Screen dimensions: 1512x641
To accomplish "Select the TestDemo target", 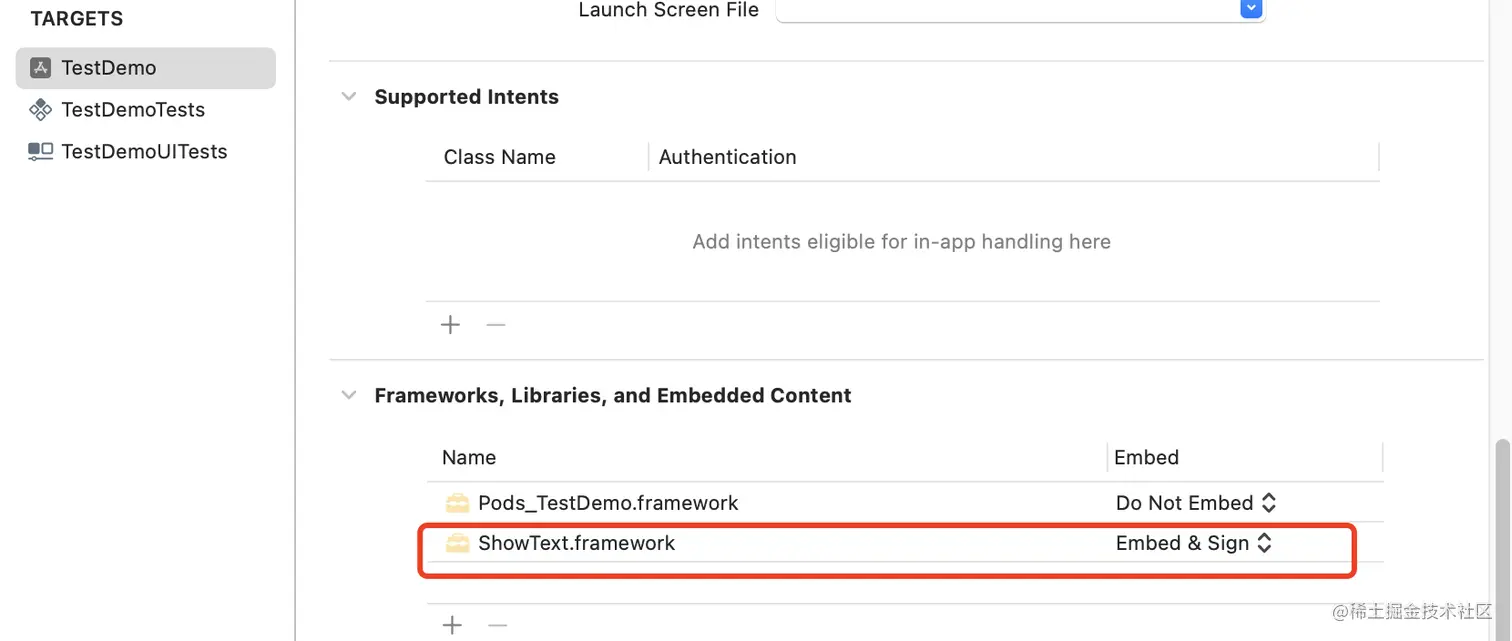I will coord(146,68).
